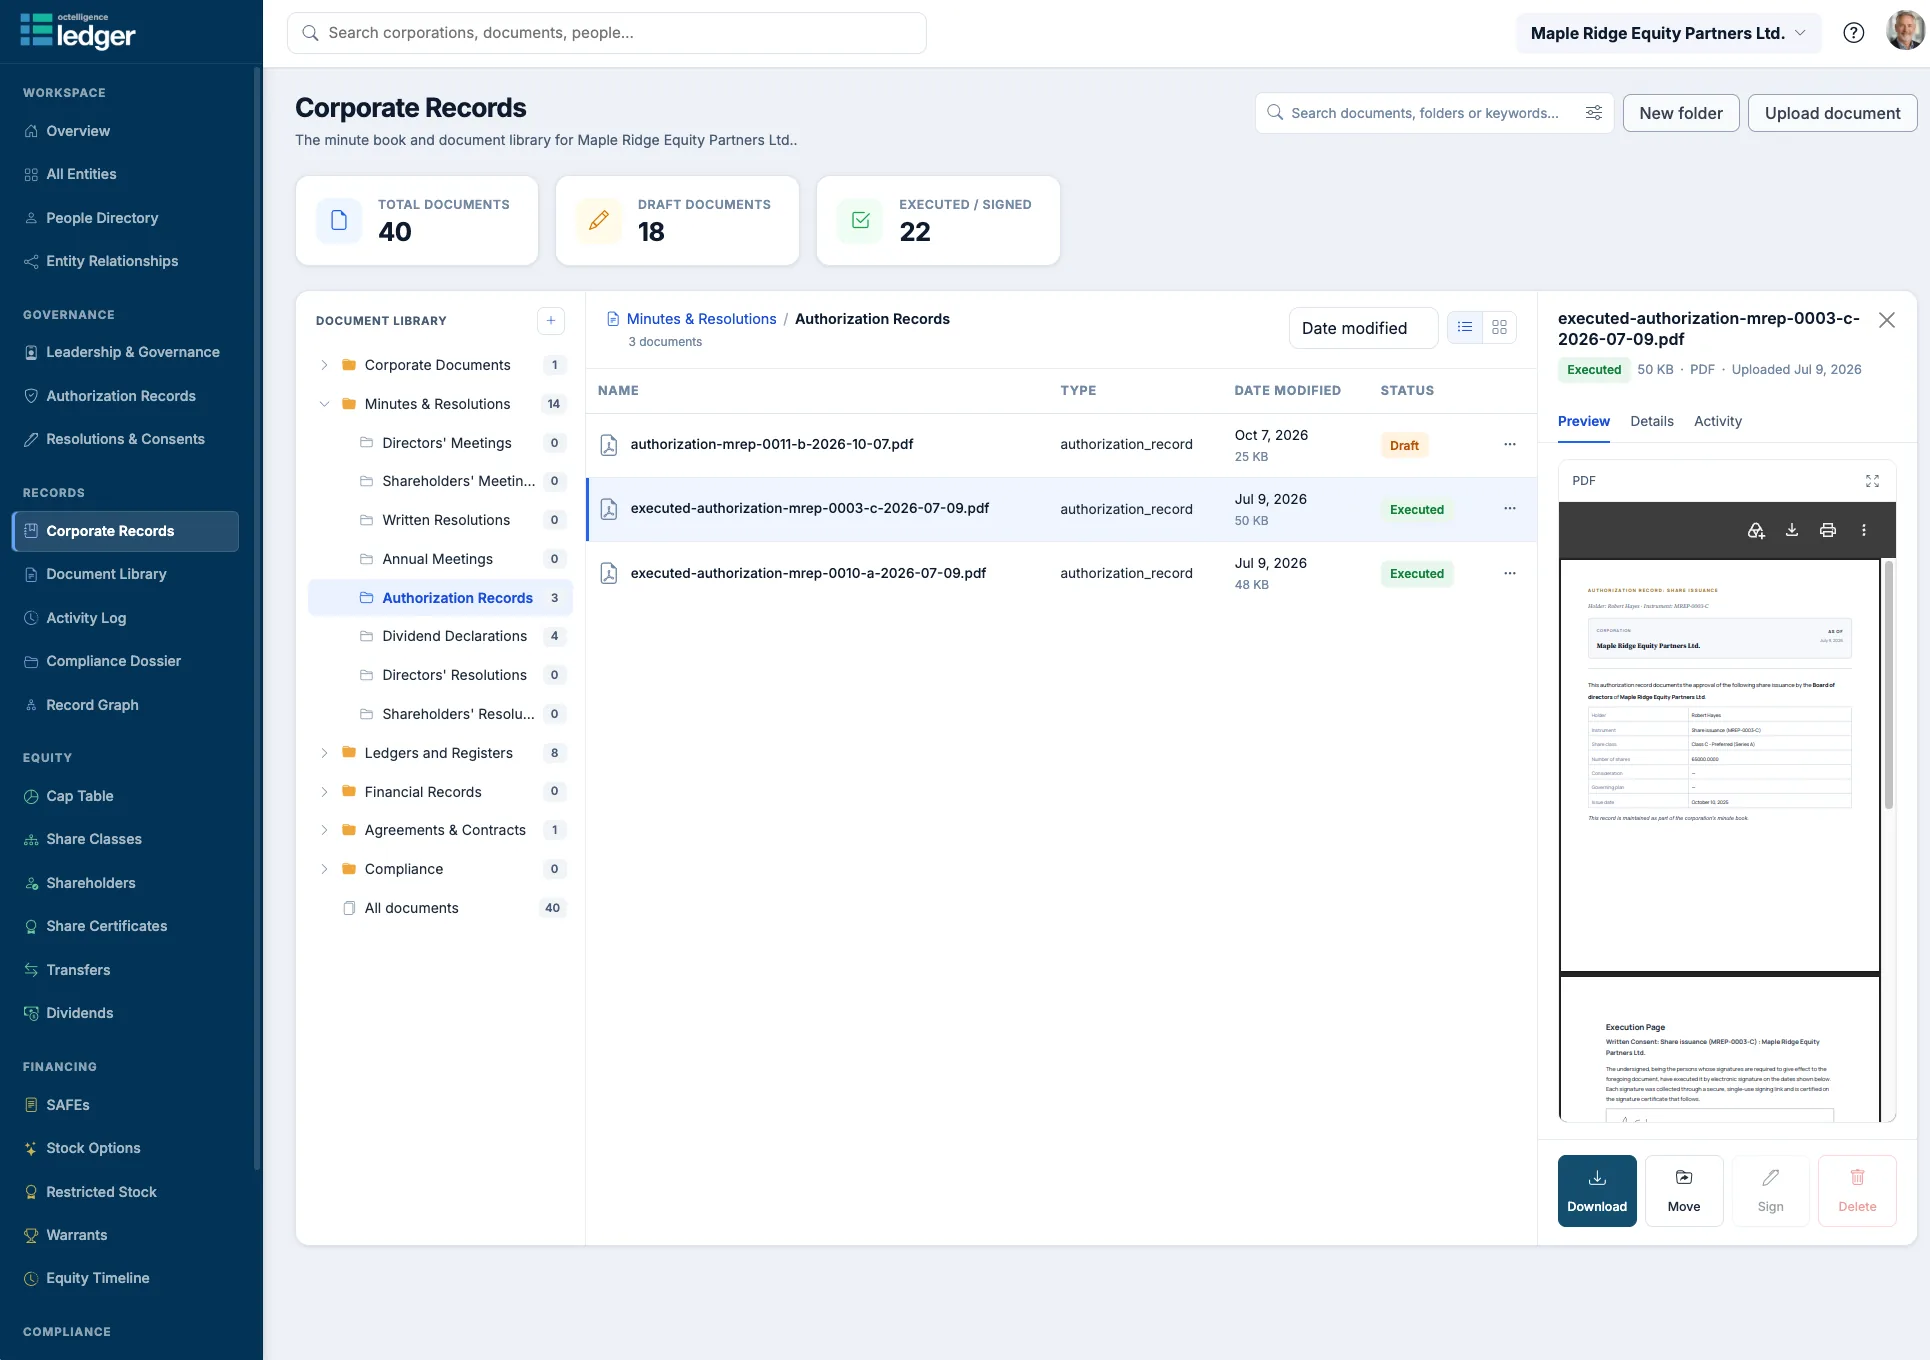Image resolution: width=1930 pixels, height=1360 pixels.
Task: Select the Preview tab
Action: [1583, 421]
